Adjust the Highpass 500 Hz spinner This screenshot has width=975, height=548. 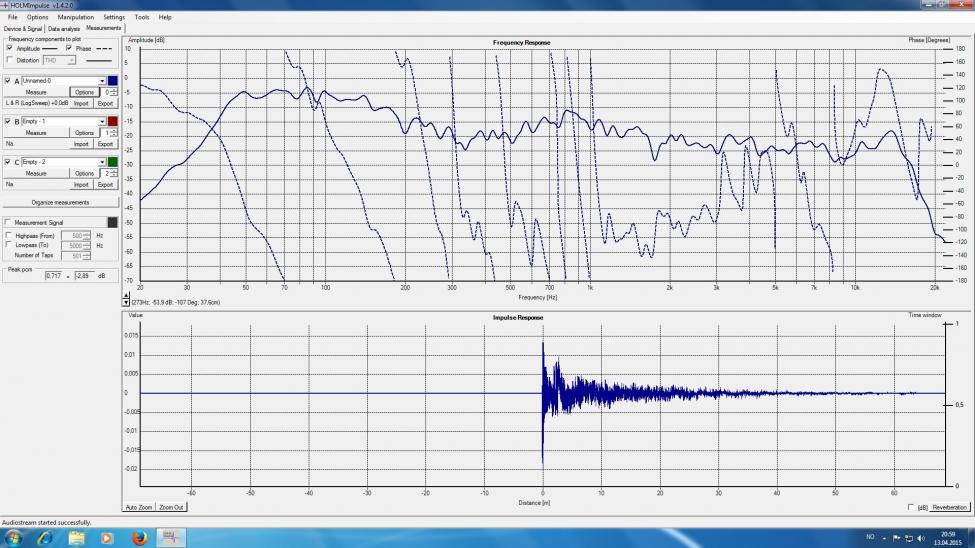click(x=86, y=236)
